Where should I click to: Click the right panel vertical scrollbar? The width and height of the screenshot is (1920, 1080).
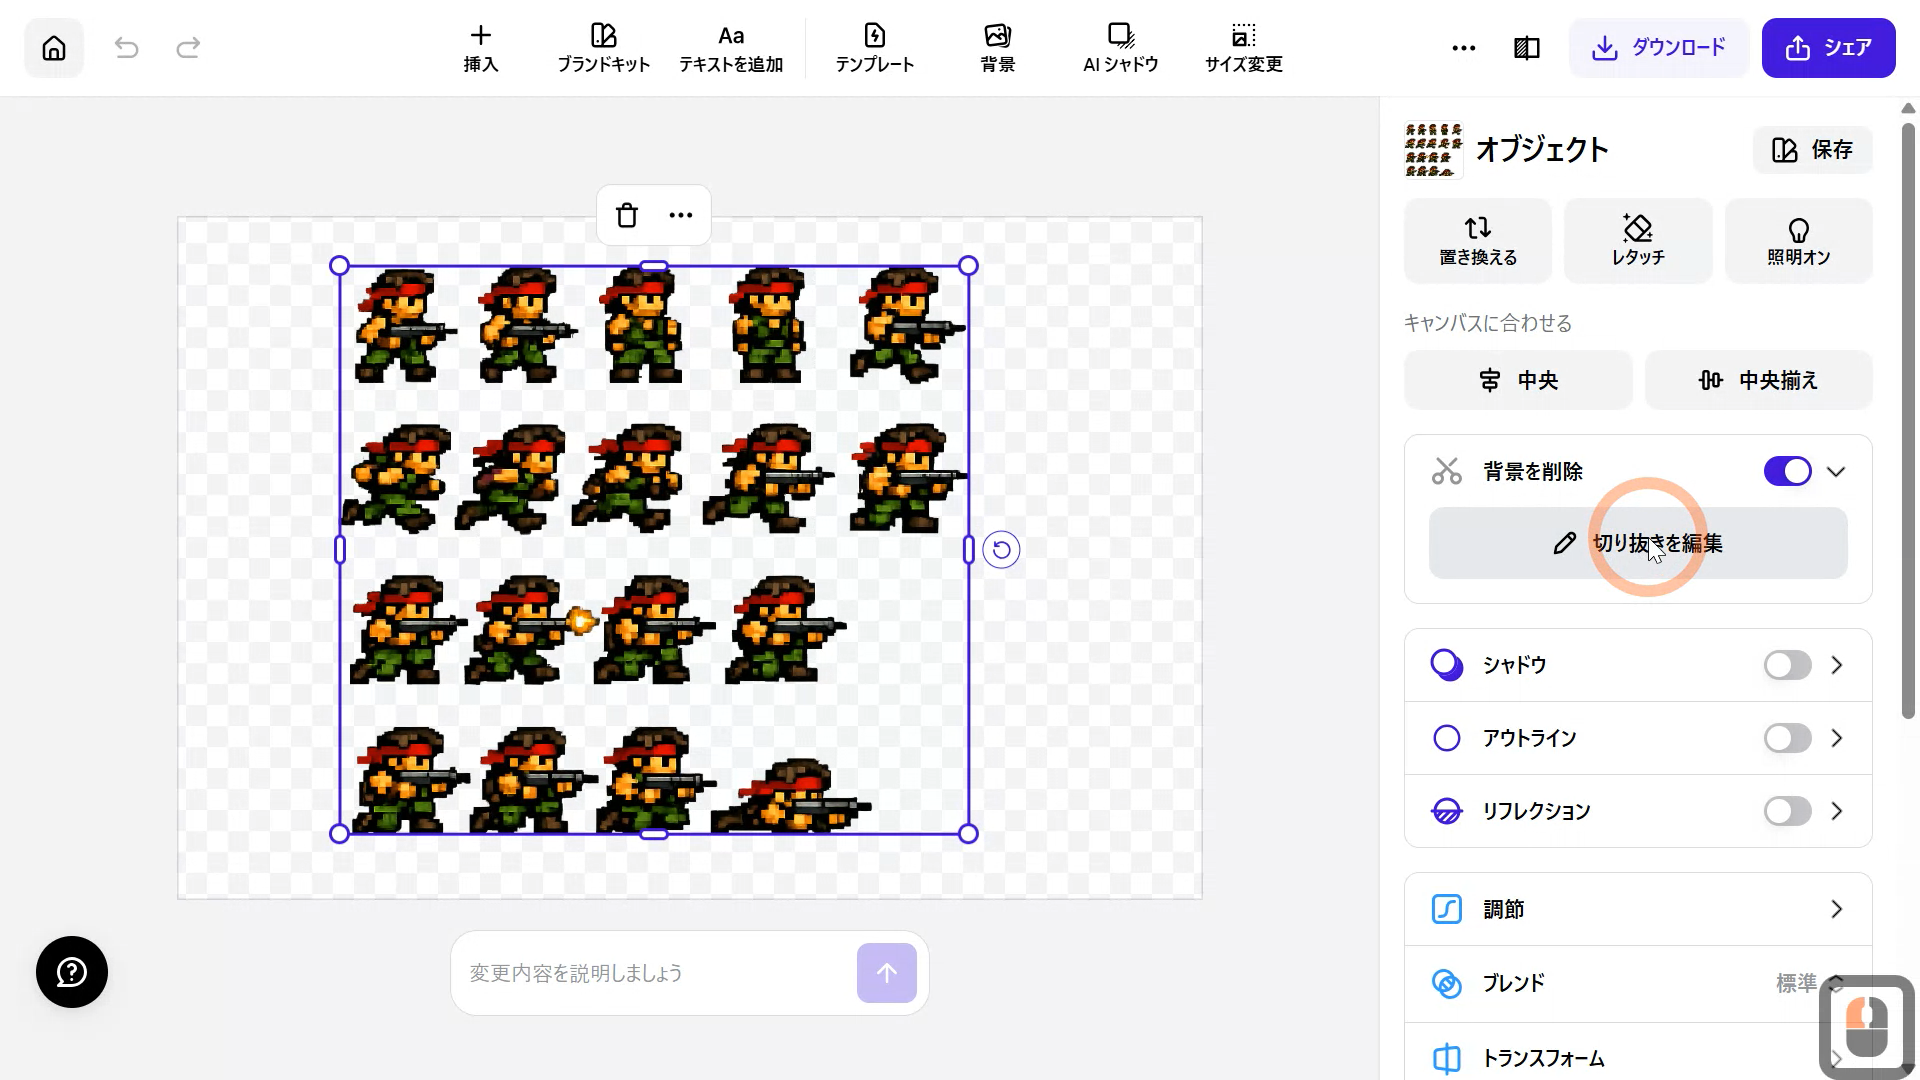pyautogui.click(x=1908, y=420)
